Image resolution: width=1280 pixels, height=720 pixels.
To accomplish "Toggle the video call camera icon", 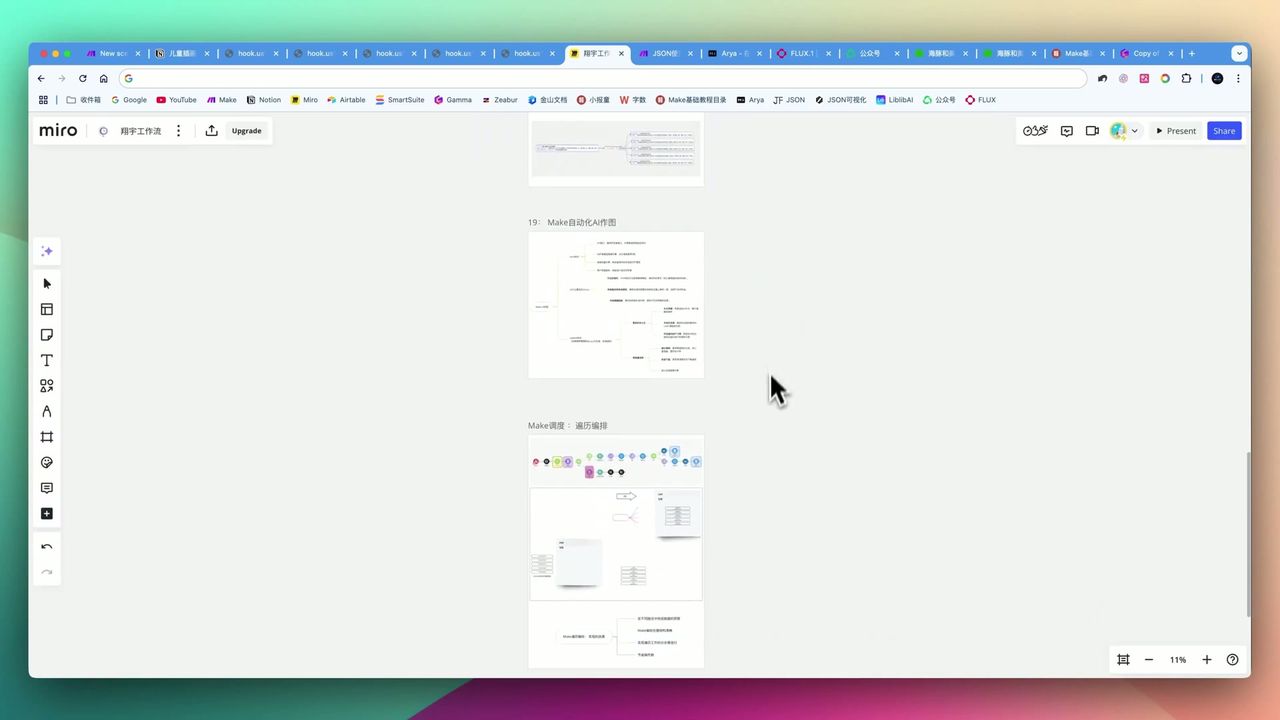I will point(1092,131).
